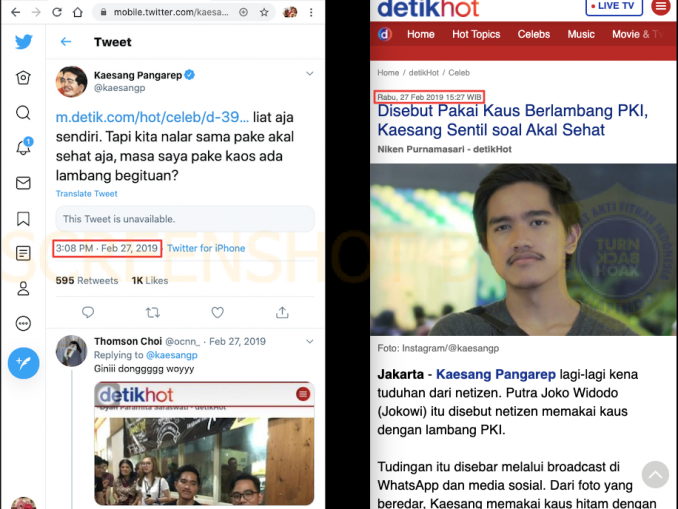Open Twitter Notifications bell
678x509 pixels.
click(x=23, y=147)
